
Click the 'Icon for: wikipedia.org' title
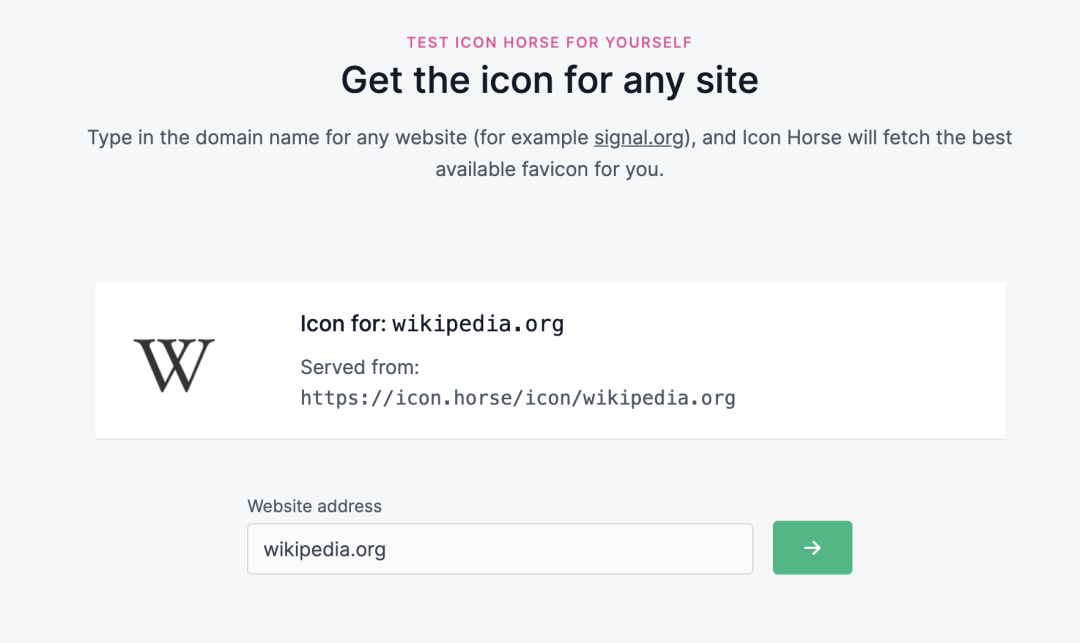tap(432, 324)
